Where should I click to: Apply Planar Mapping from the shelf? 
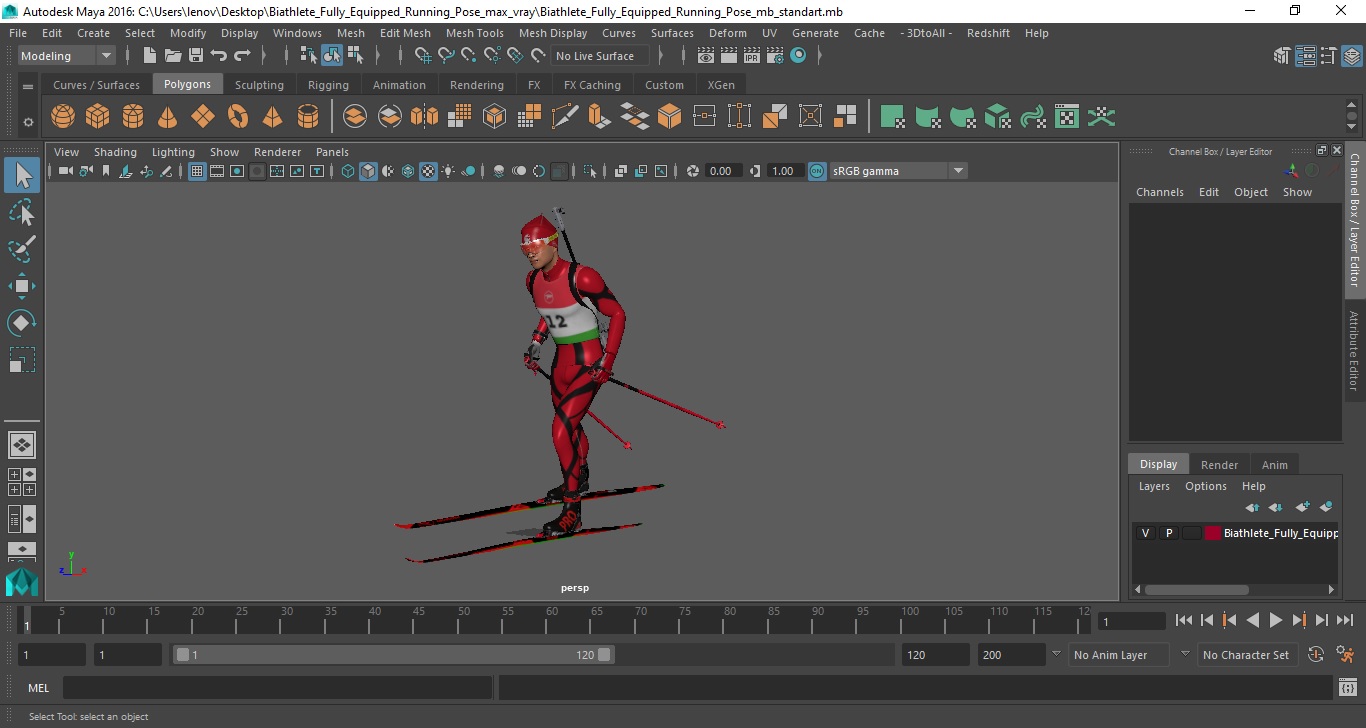click(894, 117)
